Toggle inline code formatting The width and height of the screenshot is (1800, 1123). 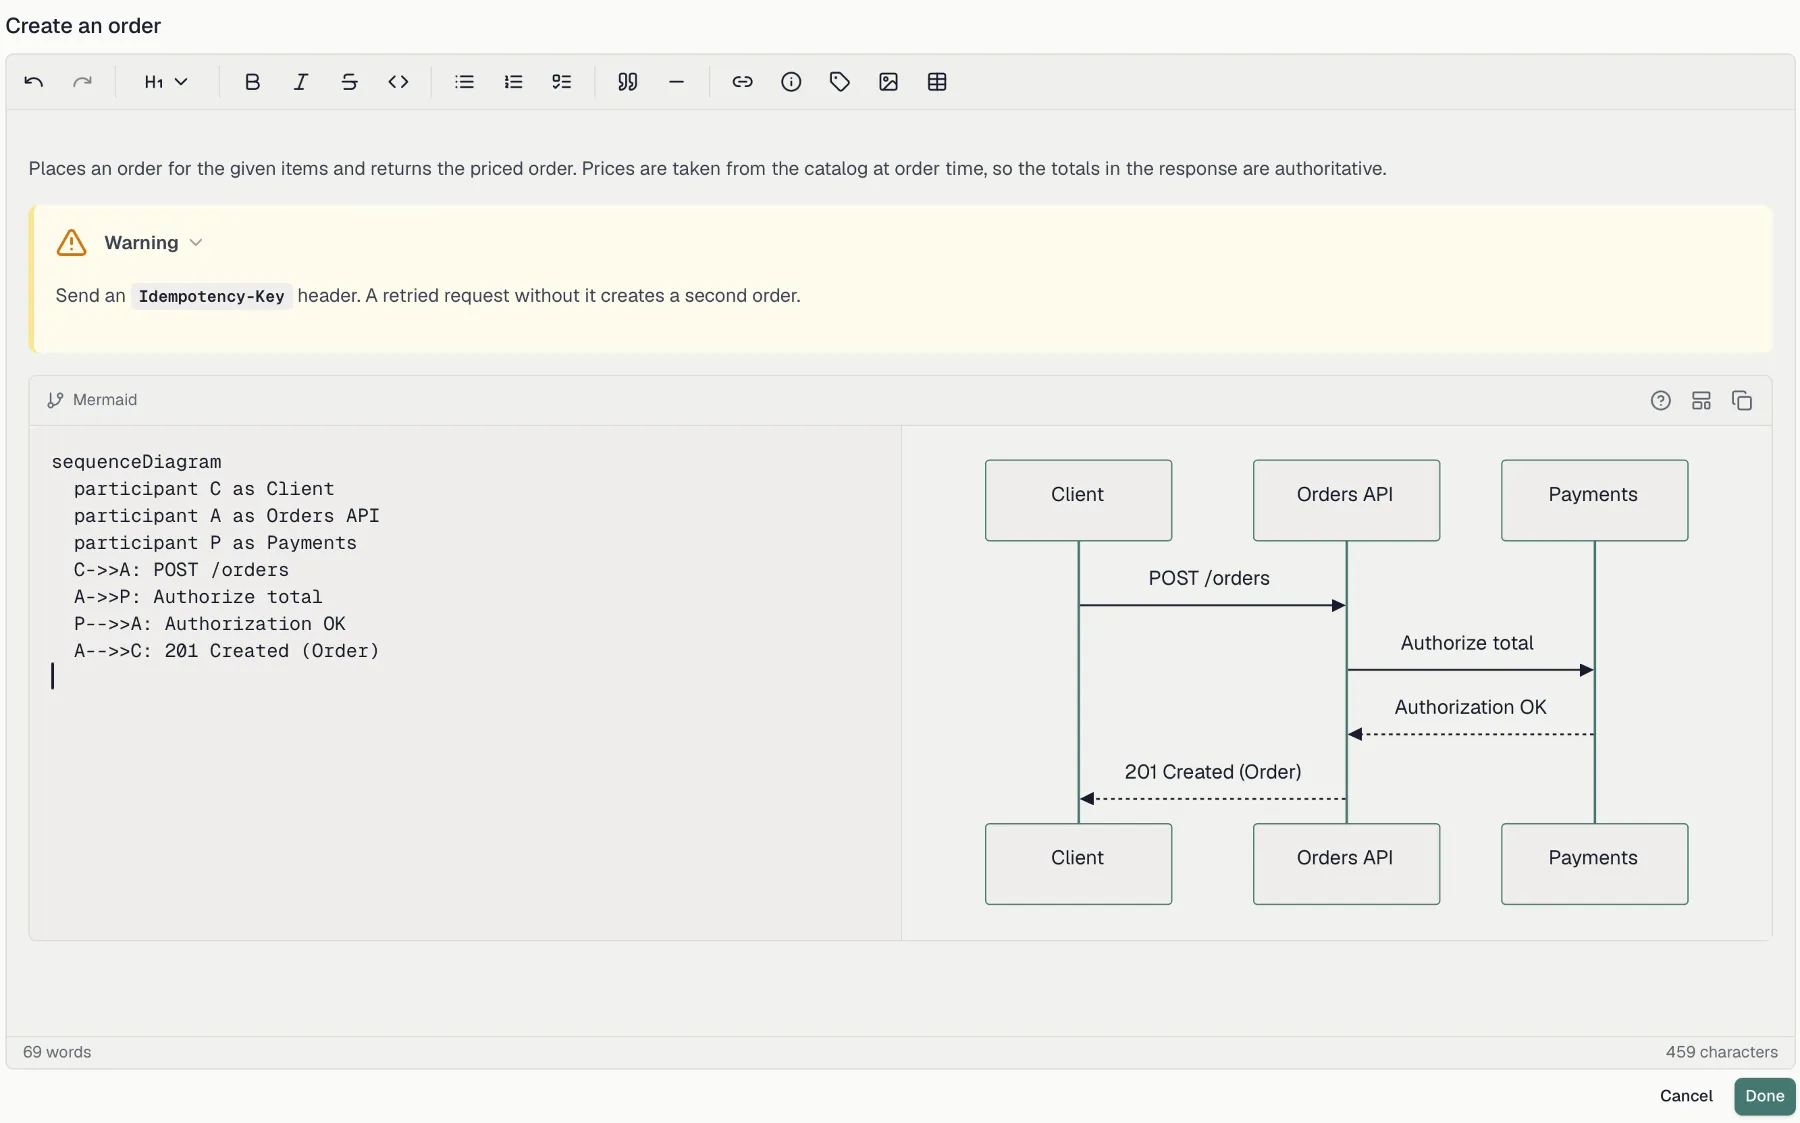coord(398,82)
